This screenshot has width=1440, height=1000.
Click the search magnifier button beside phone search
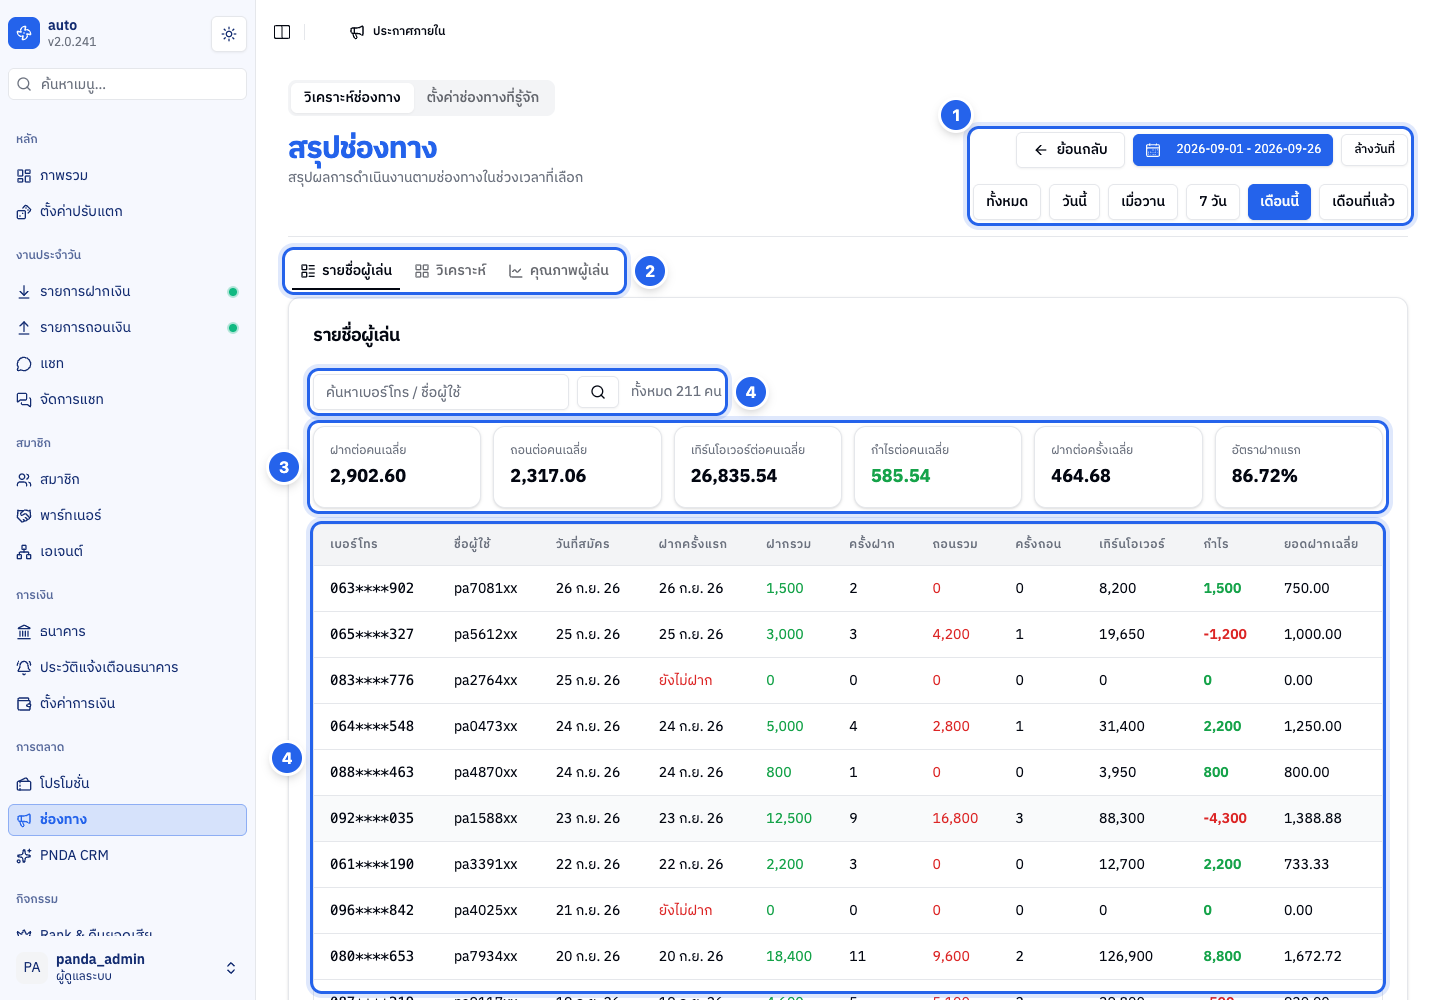tap(597, 392)
